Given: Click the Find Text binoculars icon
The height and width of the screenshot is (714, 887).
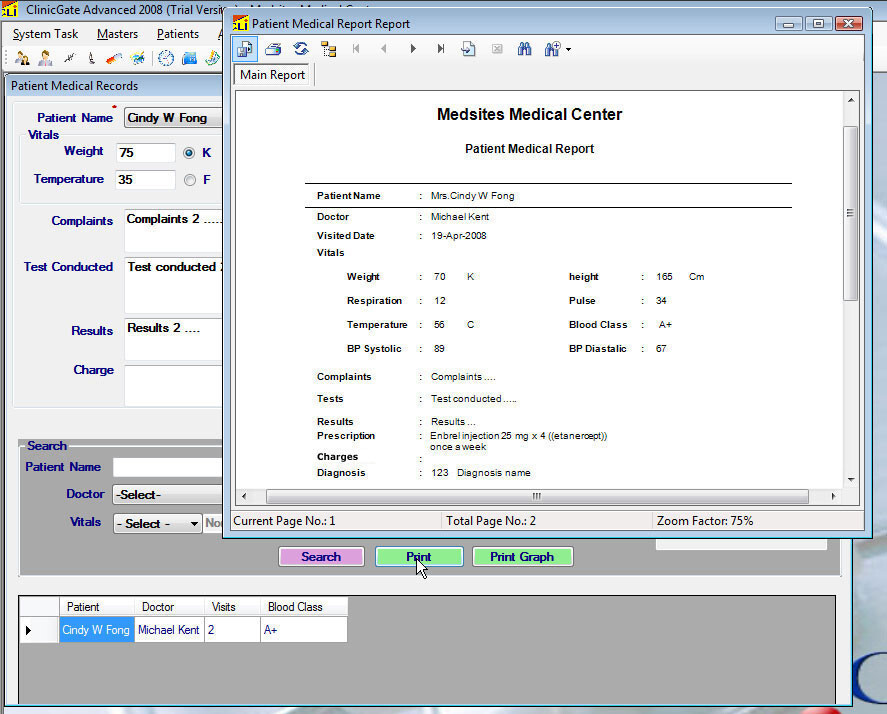Looking at the screenshot, I should pos(524,49).
